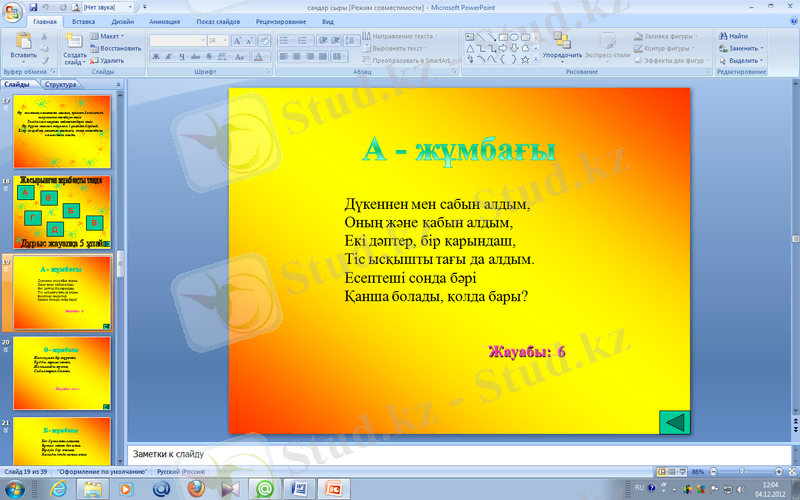This screenshot has height=500, width=800.
Task: Select slide 18 thumbnail
Action: pyautogui.click(x=62, y=212)
